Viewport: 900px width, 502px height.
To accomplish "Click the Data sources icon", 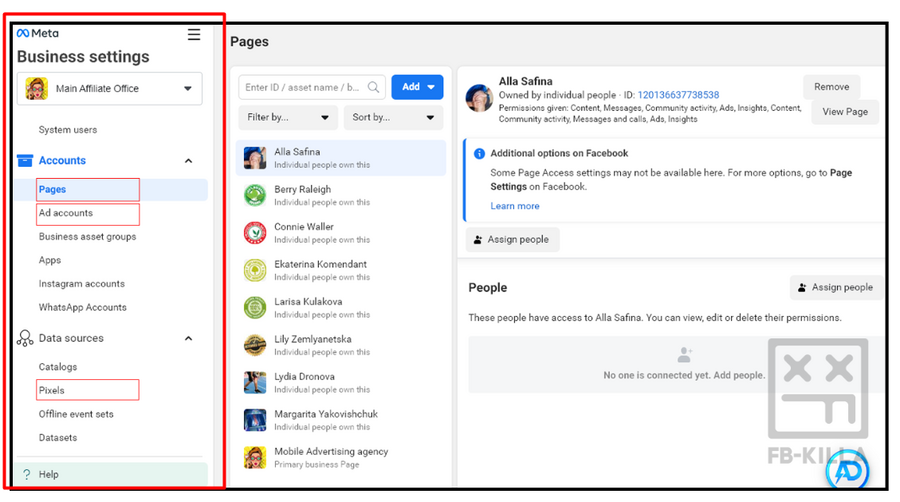I will pyautogui.click(x=25, y=339).
